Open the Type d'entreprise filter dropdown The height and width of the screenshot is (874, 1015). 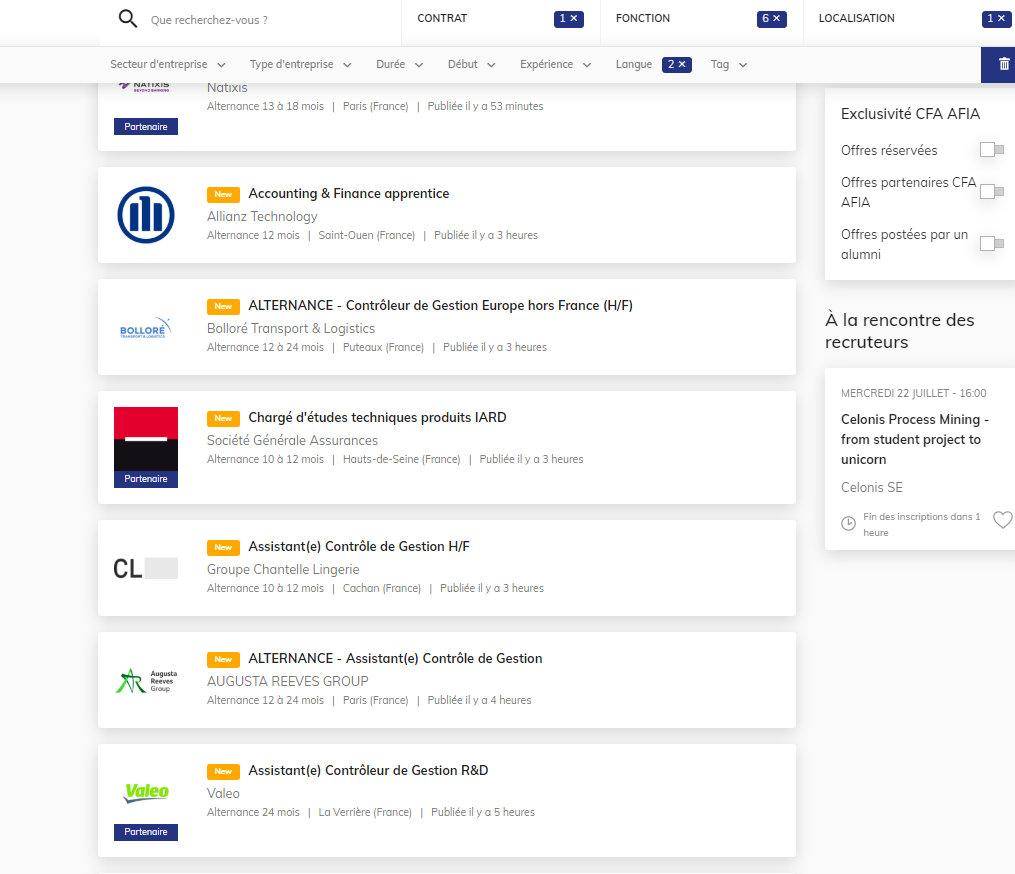point(300,65)
